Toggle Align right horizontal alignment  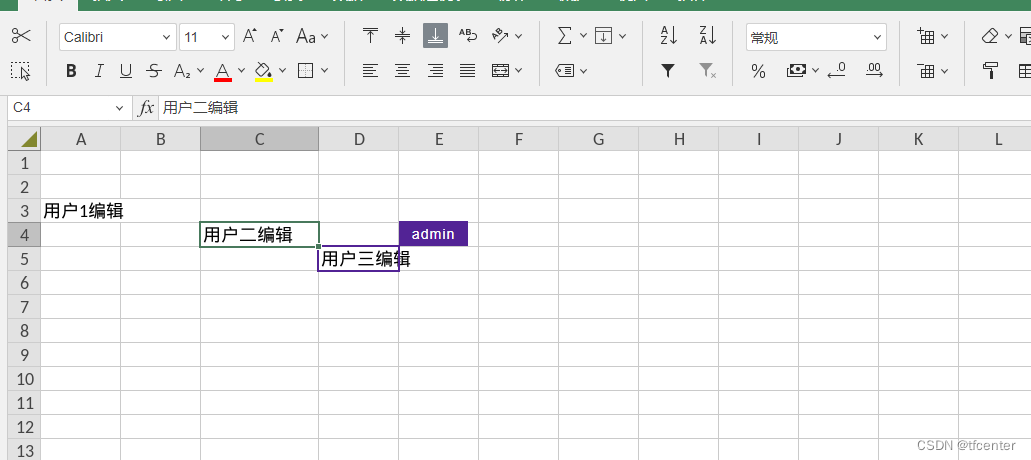[x=435, y=70]
